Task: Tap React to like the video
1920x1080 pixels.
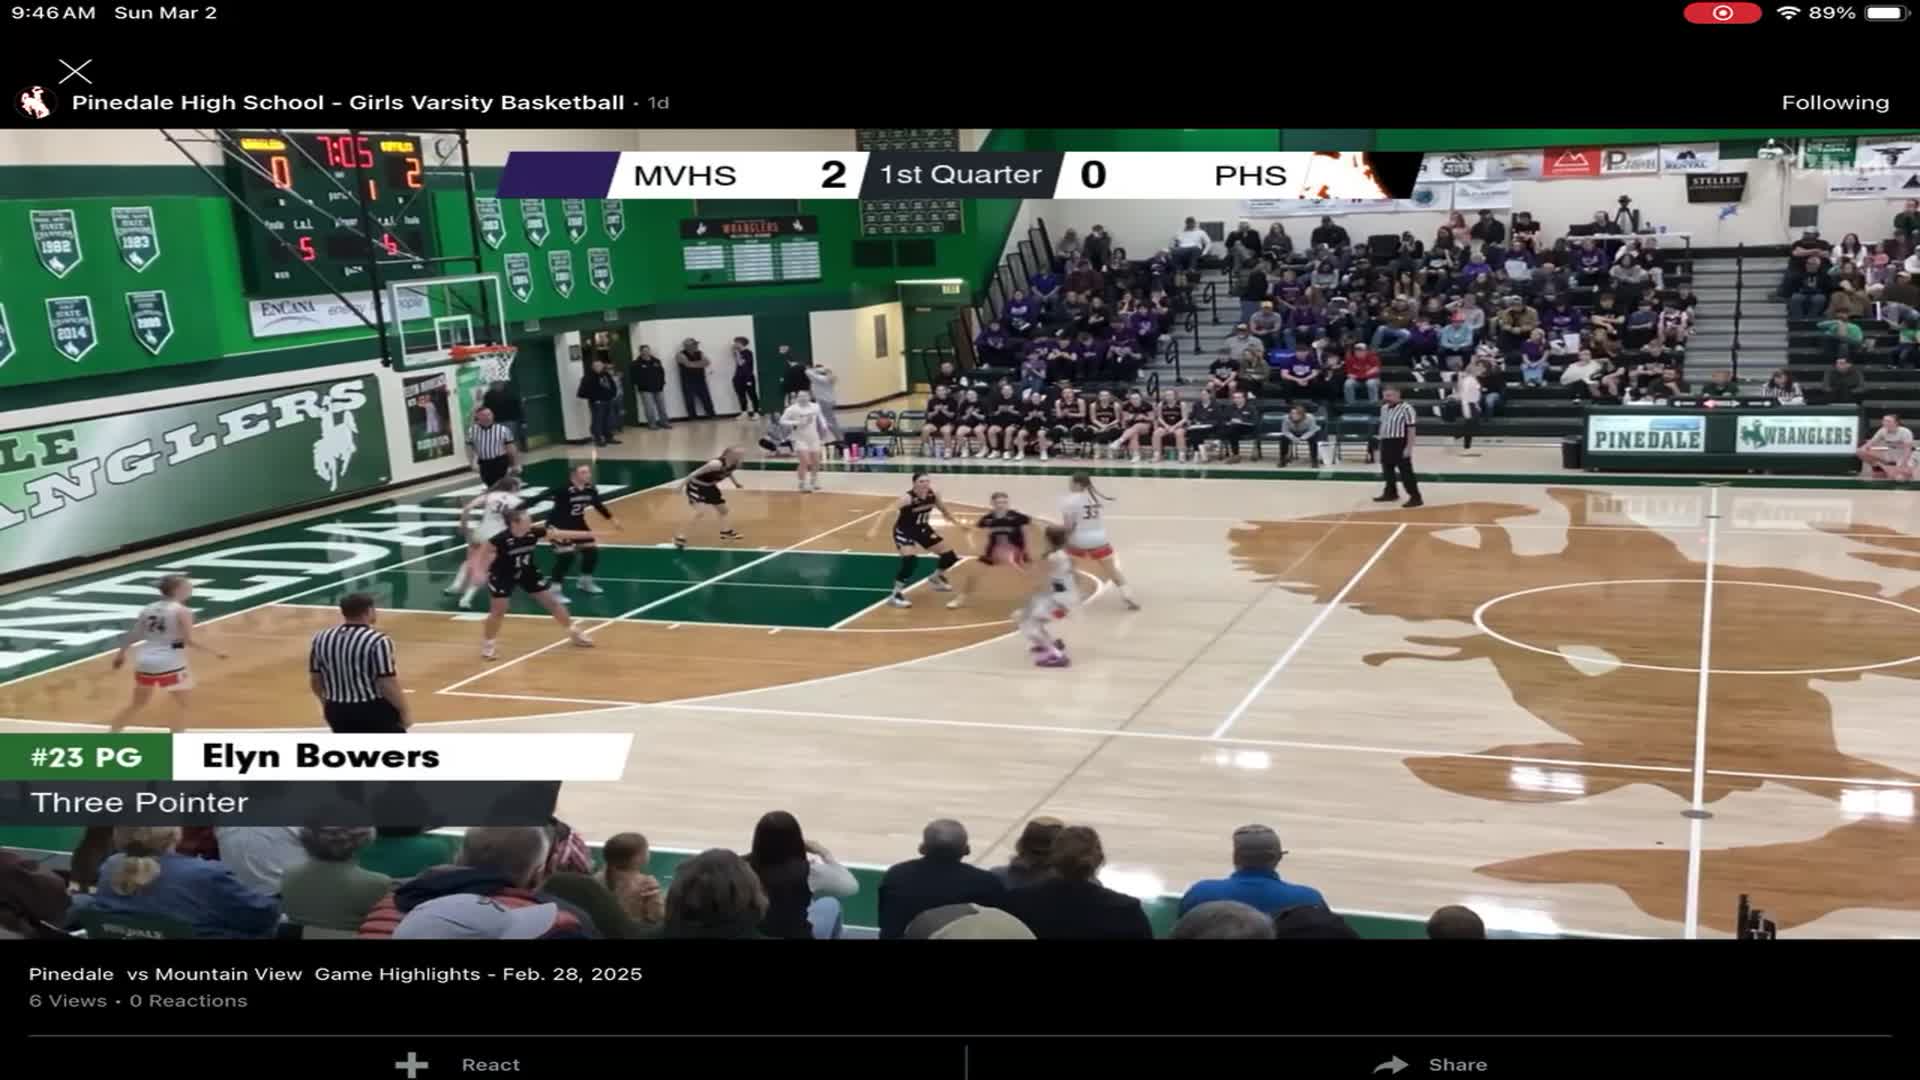Action: click(490, 1064)
